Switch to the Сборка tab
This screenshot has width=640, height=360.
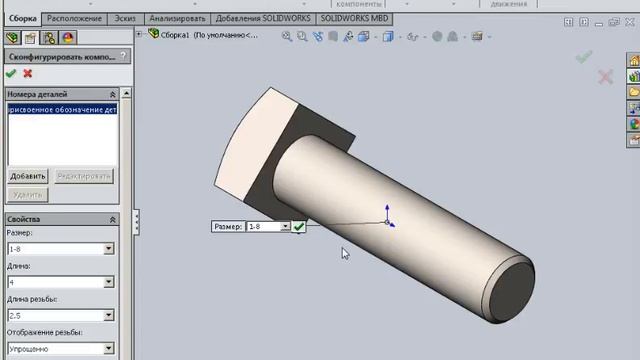coord(23,19)
